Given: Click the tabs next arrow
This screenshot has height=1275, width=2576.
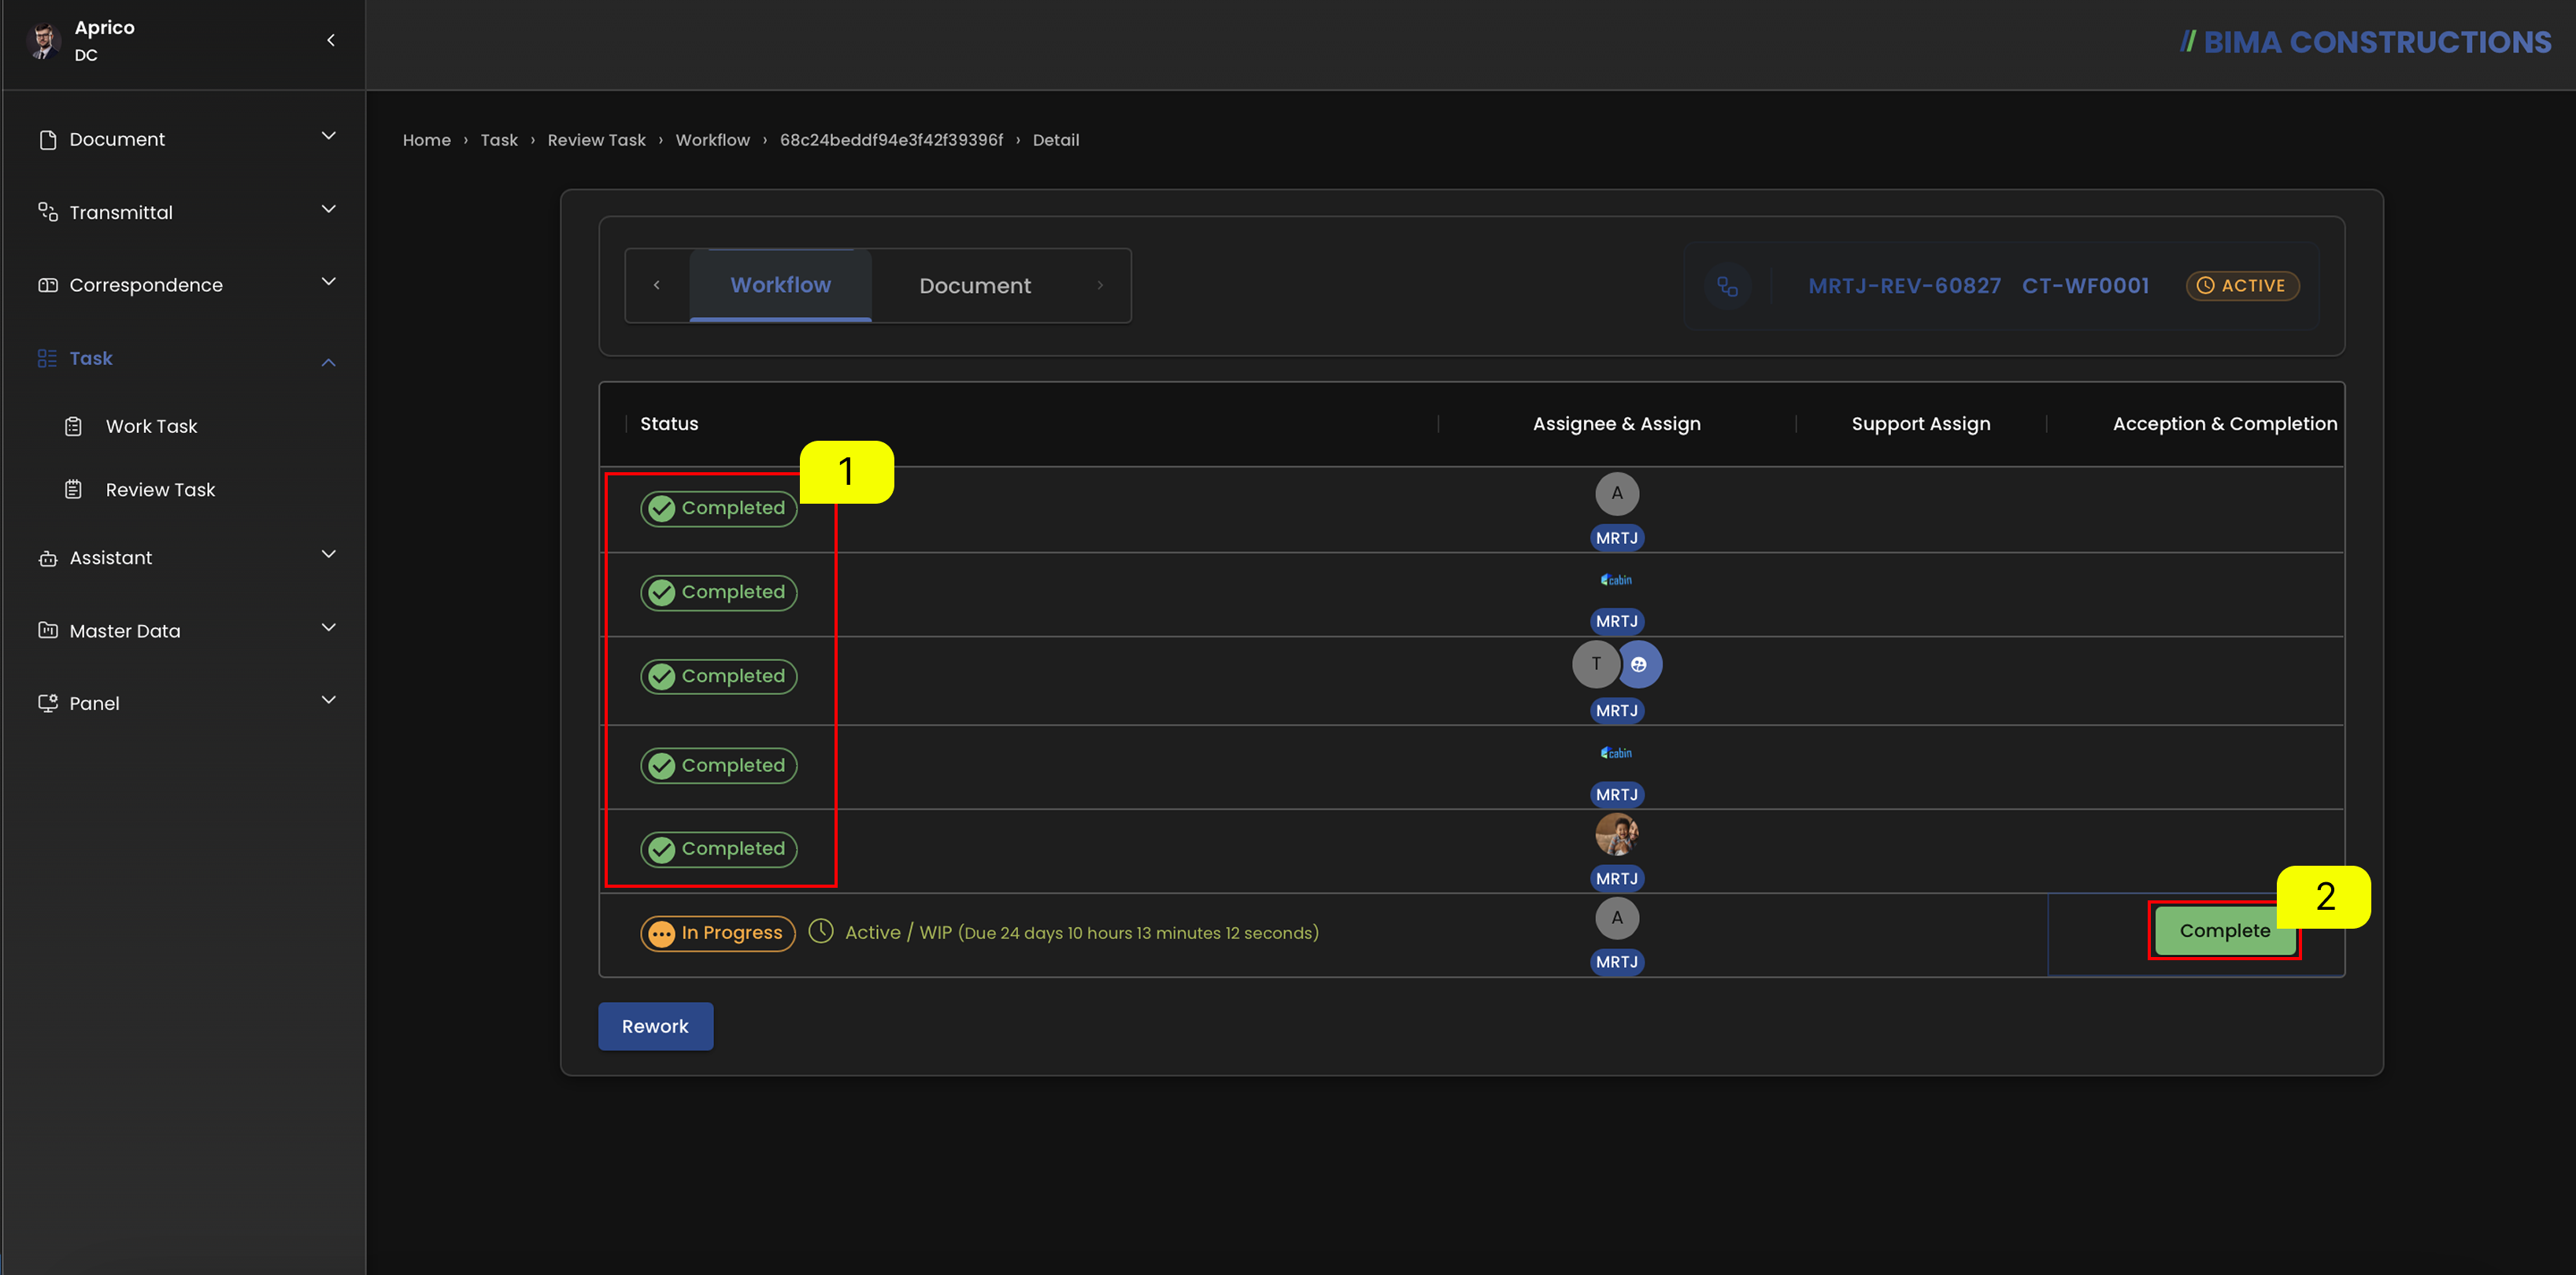Looking at the screenshot, I should (1099, 285).
